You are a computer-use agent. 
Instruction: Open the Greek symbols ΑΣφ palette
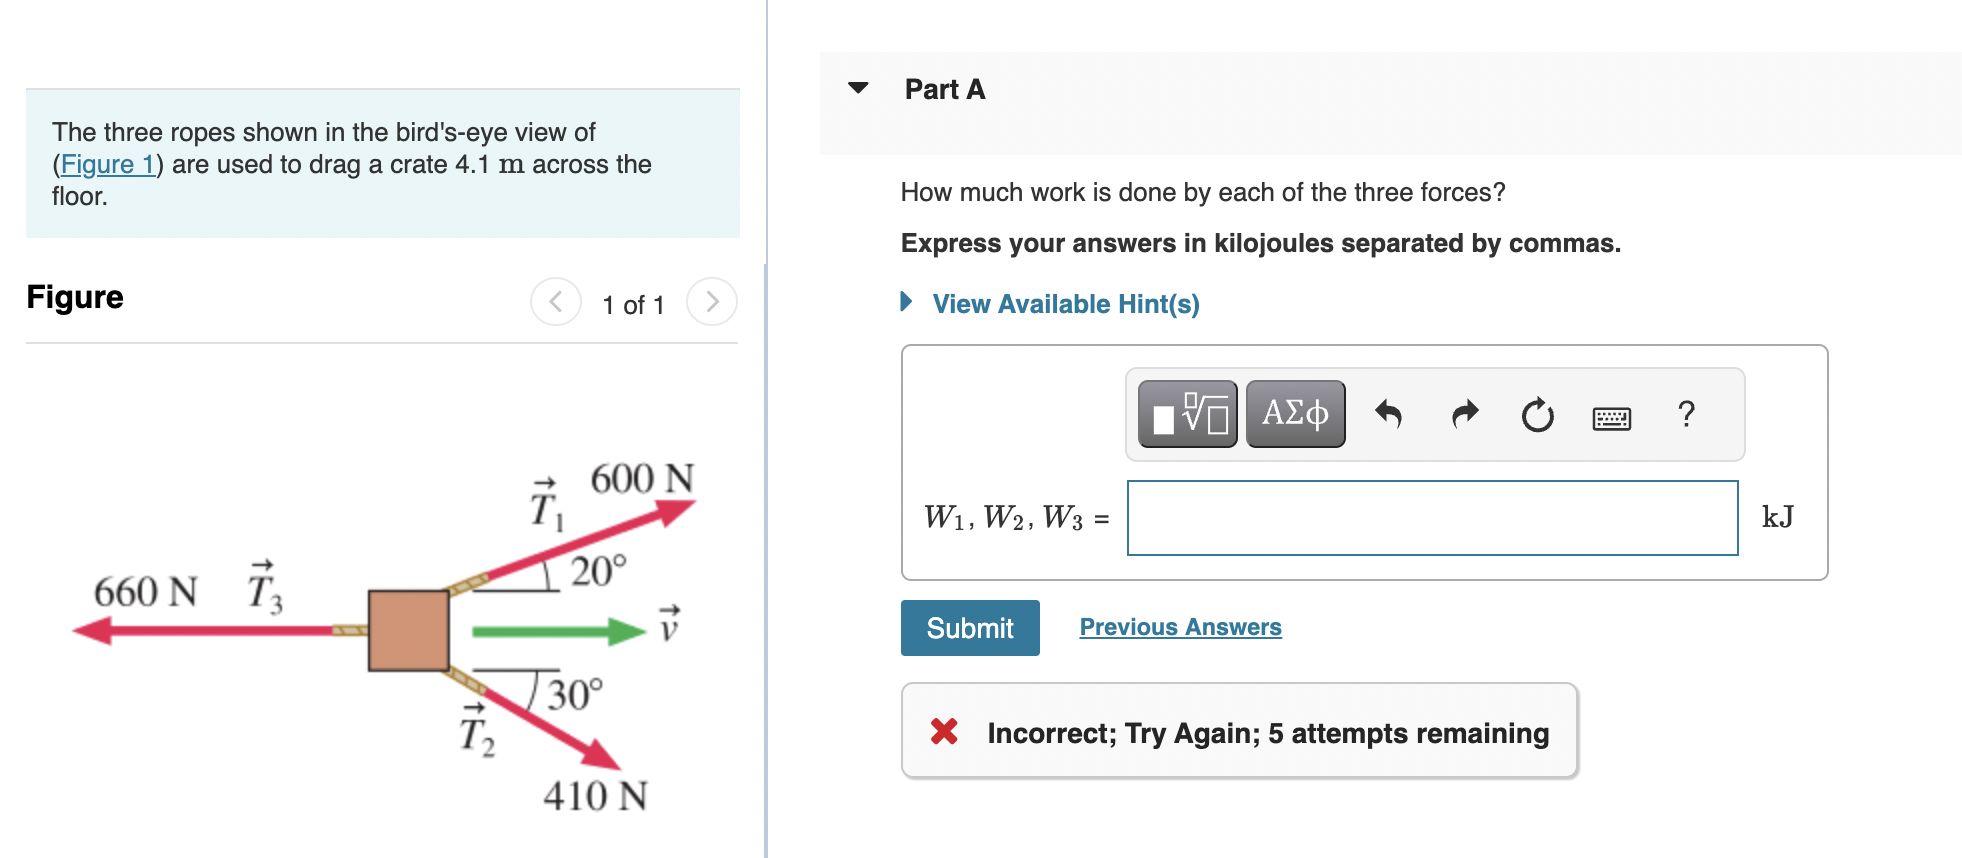(x=1295, y=413)
